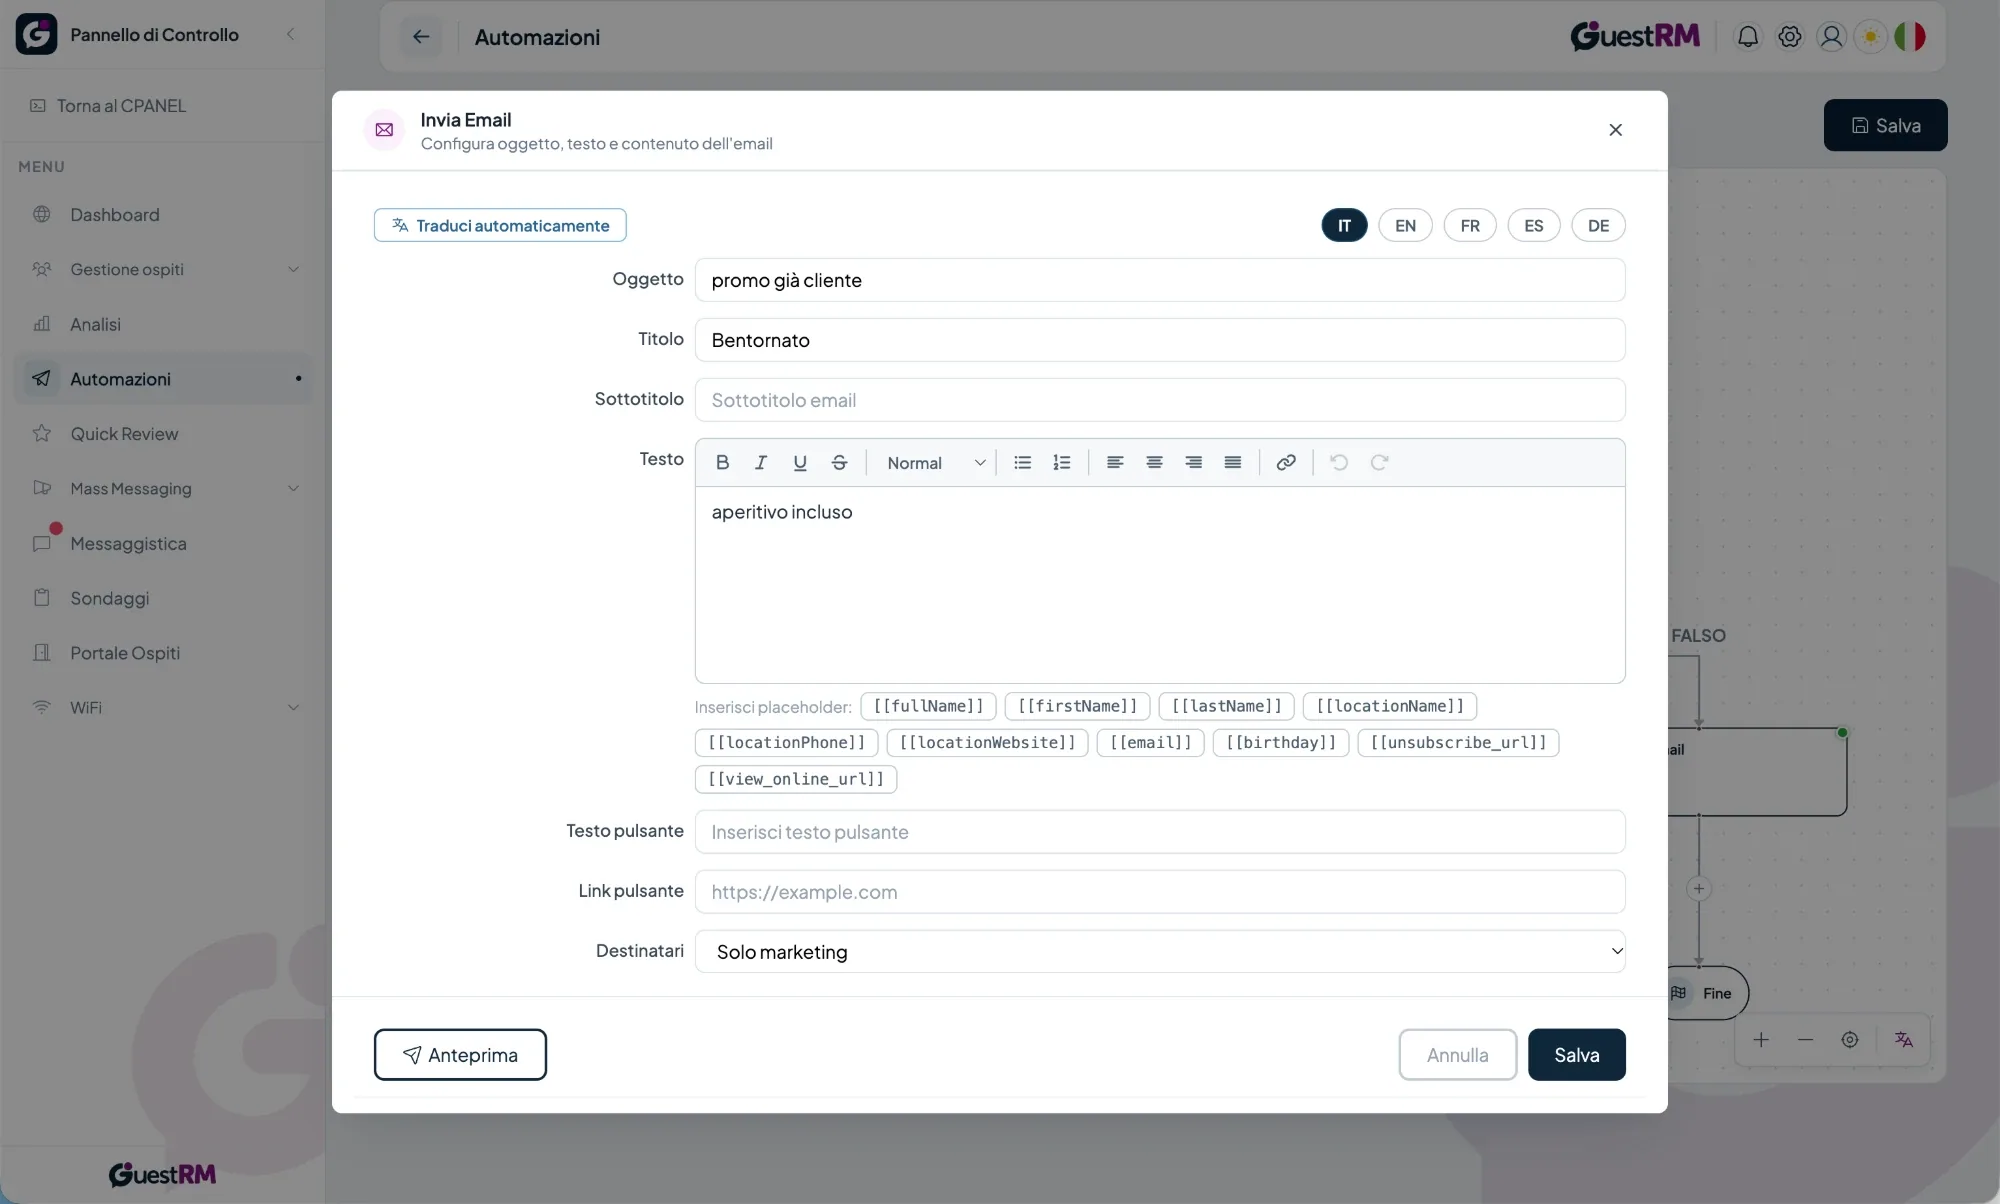Toggle light theme sun icon
Screen dimensions: 2000x1204
pos(1870,37)
